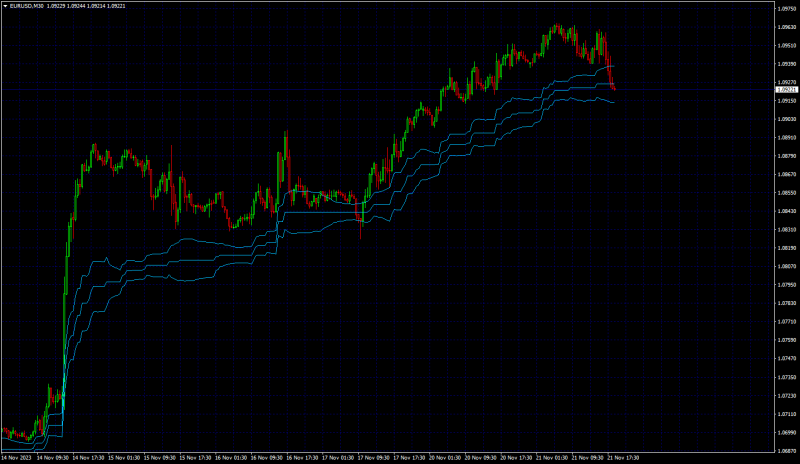Click the 1.08910 price axis label
The width and height of the screenshot is (800, 464).
coord(787,137)
